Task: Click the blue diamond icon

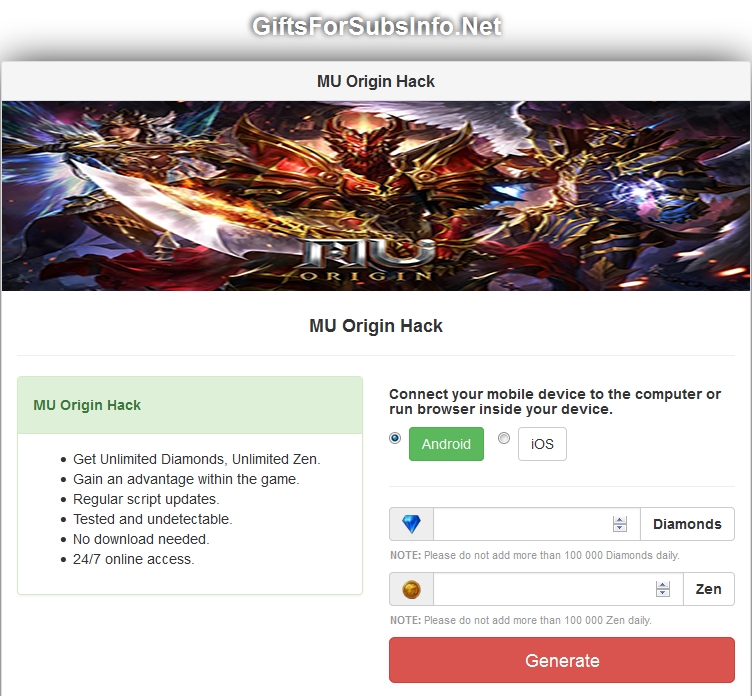Action: (x=411, y=524)
